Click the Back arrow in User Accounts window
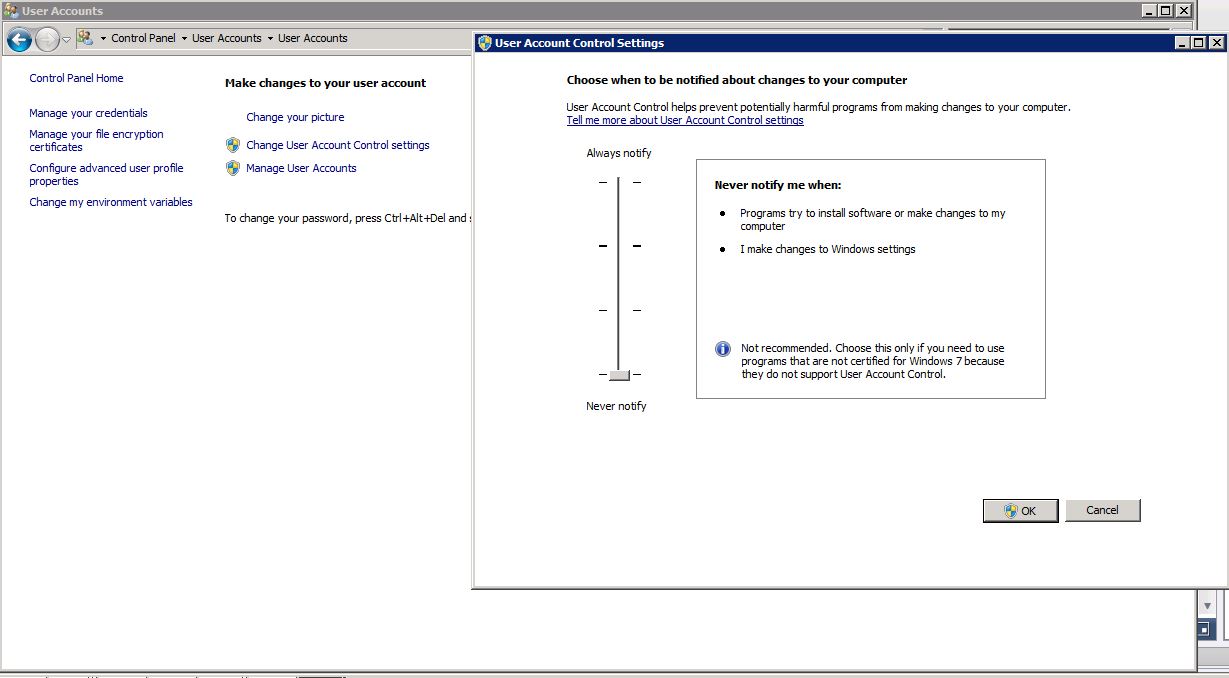Viewport: 1229px width, 678px height. [18, 39]
